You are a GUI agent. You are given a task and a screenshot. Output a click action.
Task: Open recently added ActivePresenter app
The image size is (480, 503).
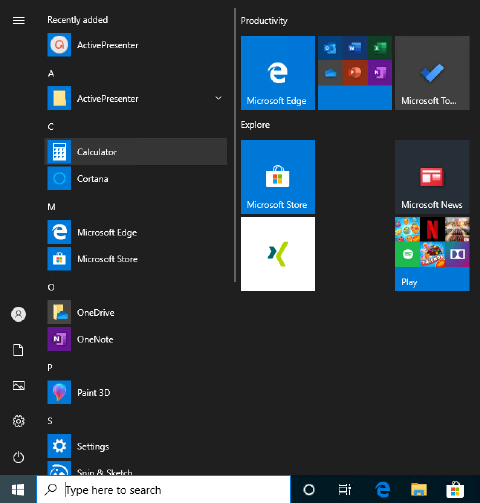click(136, 45)
